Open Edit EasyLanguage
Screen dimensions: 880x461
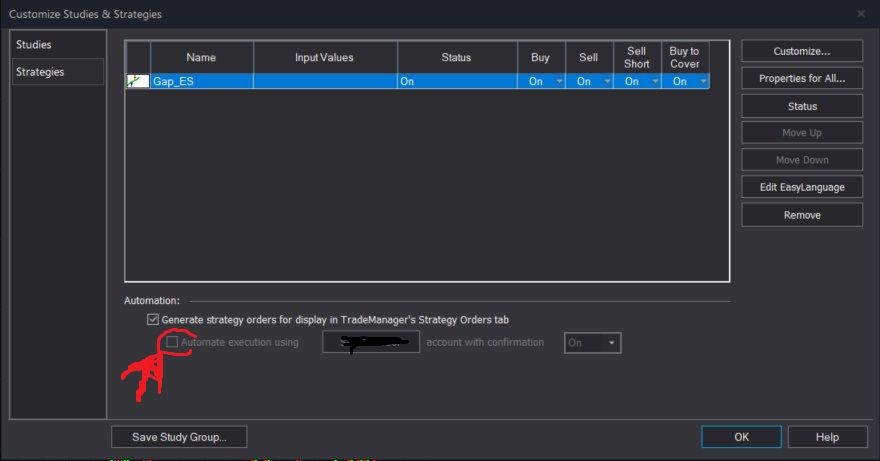click(x=801, y=188)
